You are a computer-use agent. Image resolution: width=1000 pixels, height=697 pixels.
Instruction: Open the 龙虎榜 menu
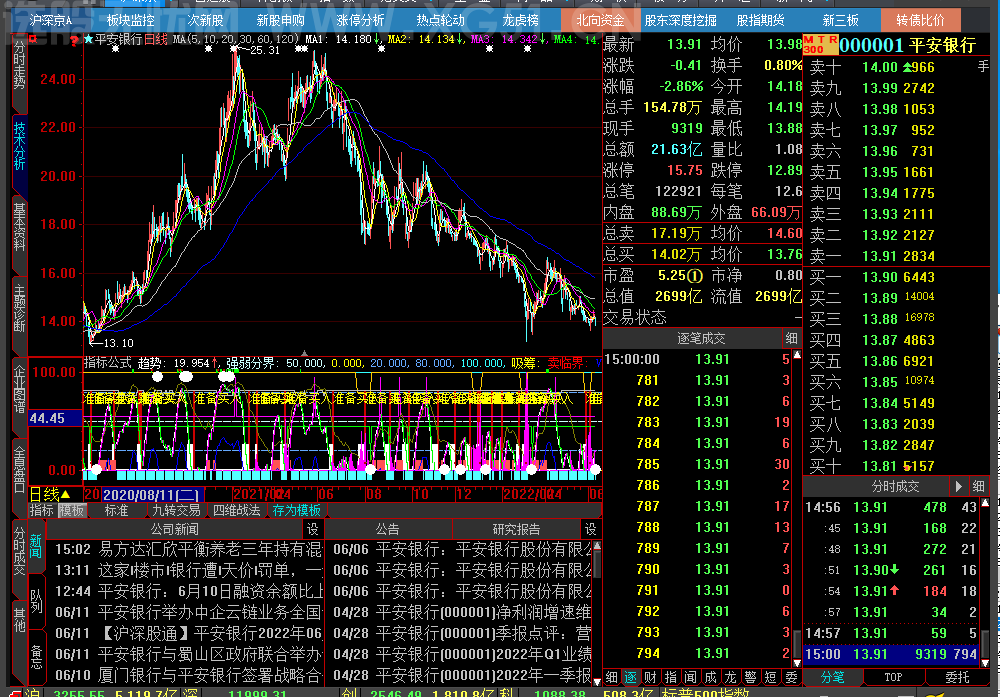(x=520, y=20)
